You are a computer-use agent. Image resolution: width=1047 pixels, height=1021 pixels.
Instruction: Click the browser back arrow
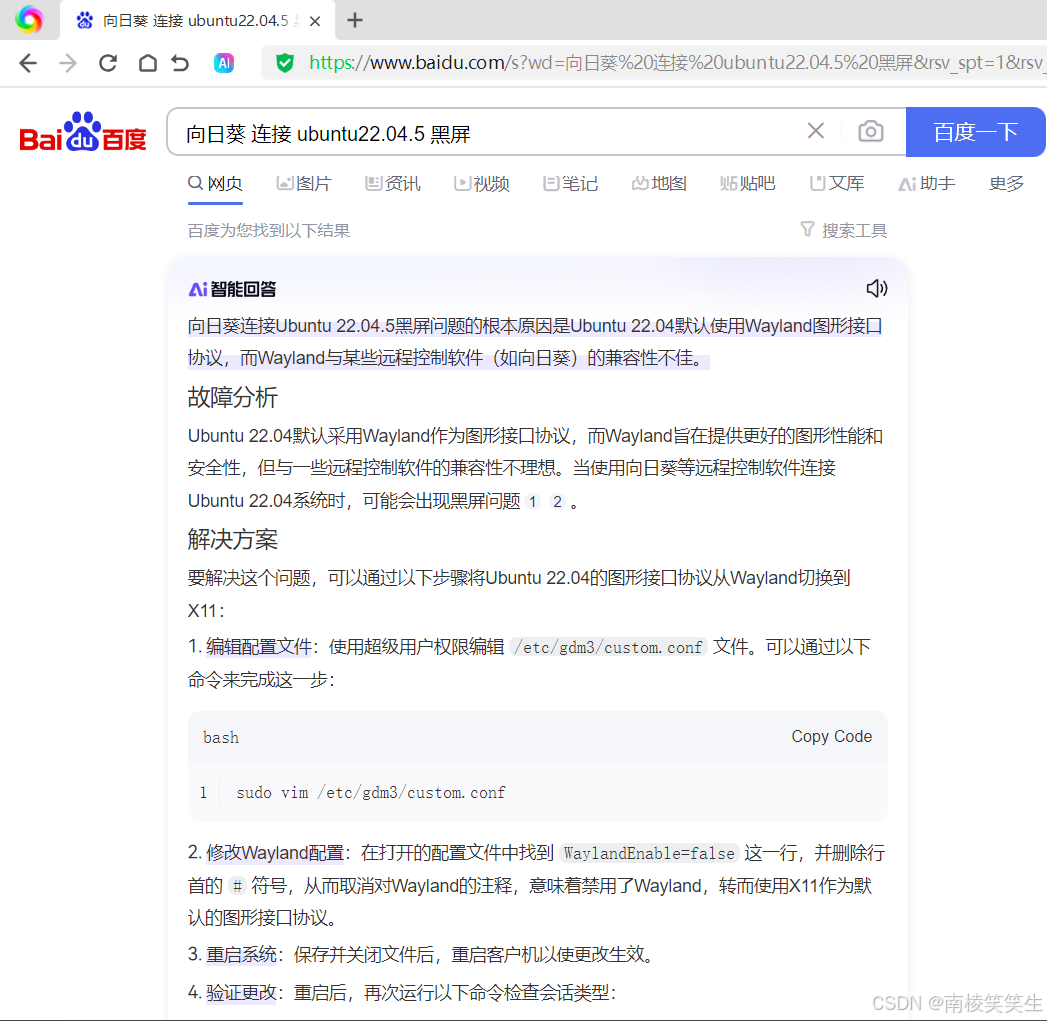[28, 63]
